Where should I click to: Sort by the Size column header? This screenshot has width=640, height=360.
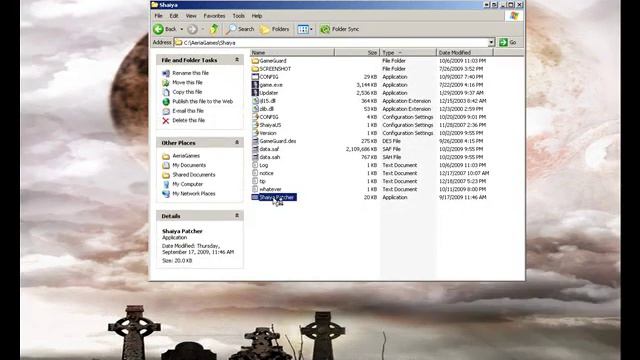click(x=357, y=52)
